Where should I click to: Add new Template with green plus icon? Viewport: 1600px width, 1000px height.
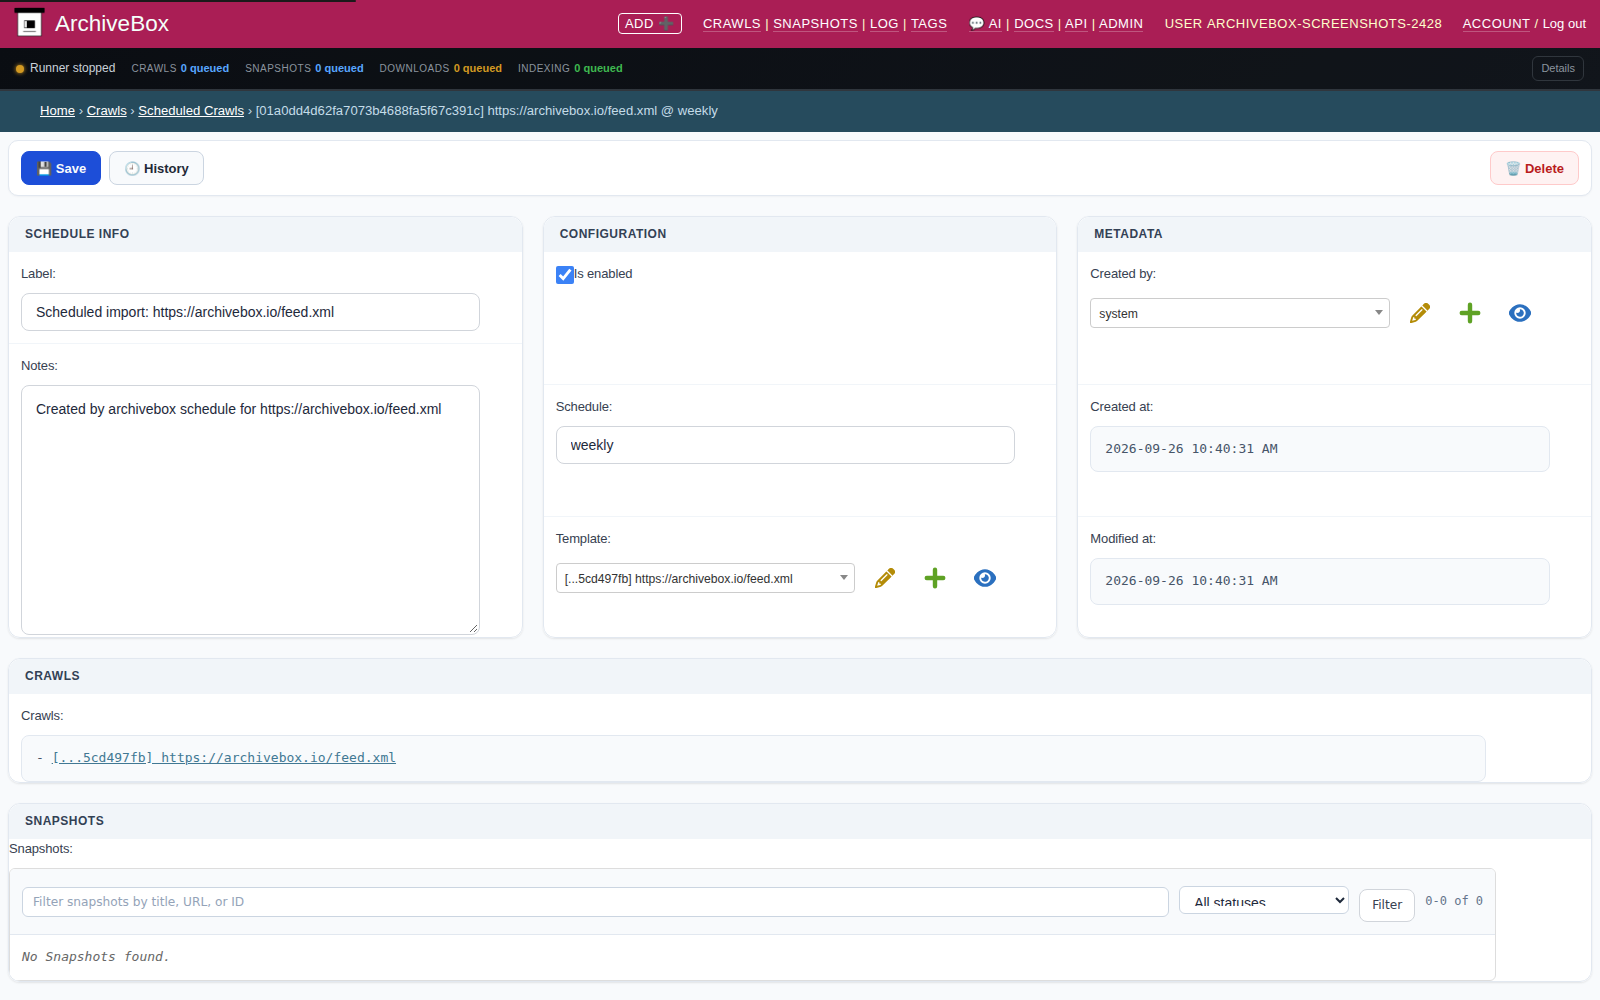935,578
